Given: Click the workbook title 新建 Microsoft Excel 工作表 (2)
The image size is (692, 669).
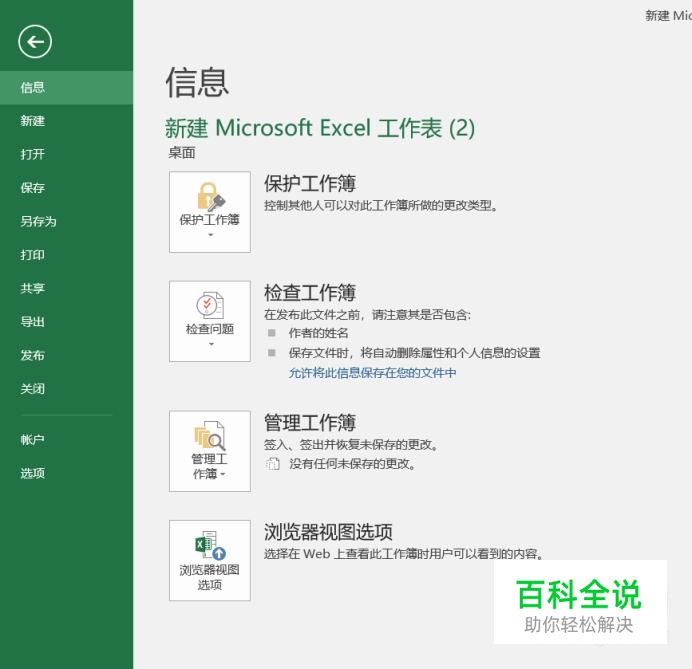Looking at the screenshot, I should pos(320,128).
